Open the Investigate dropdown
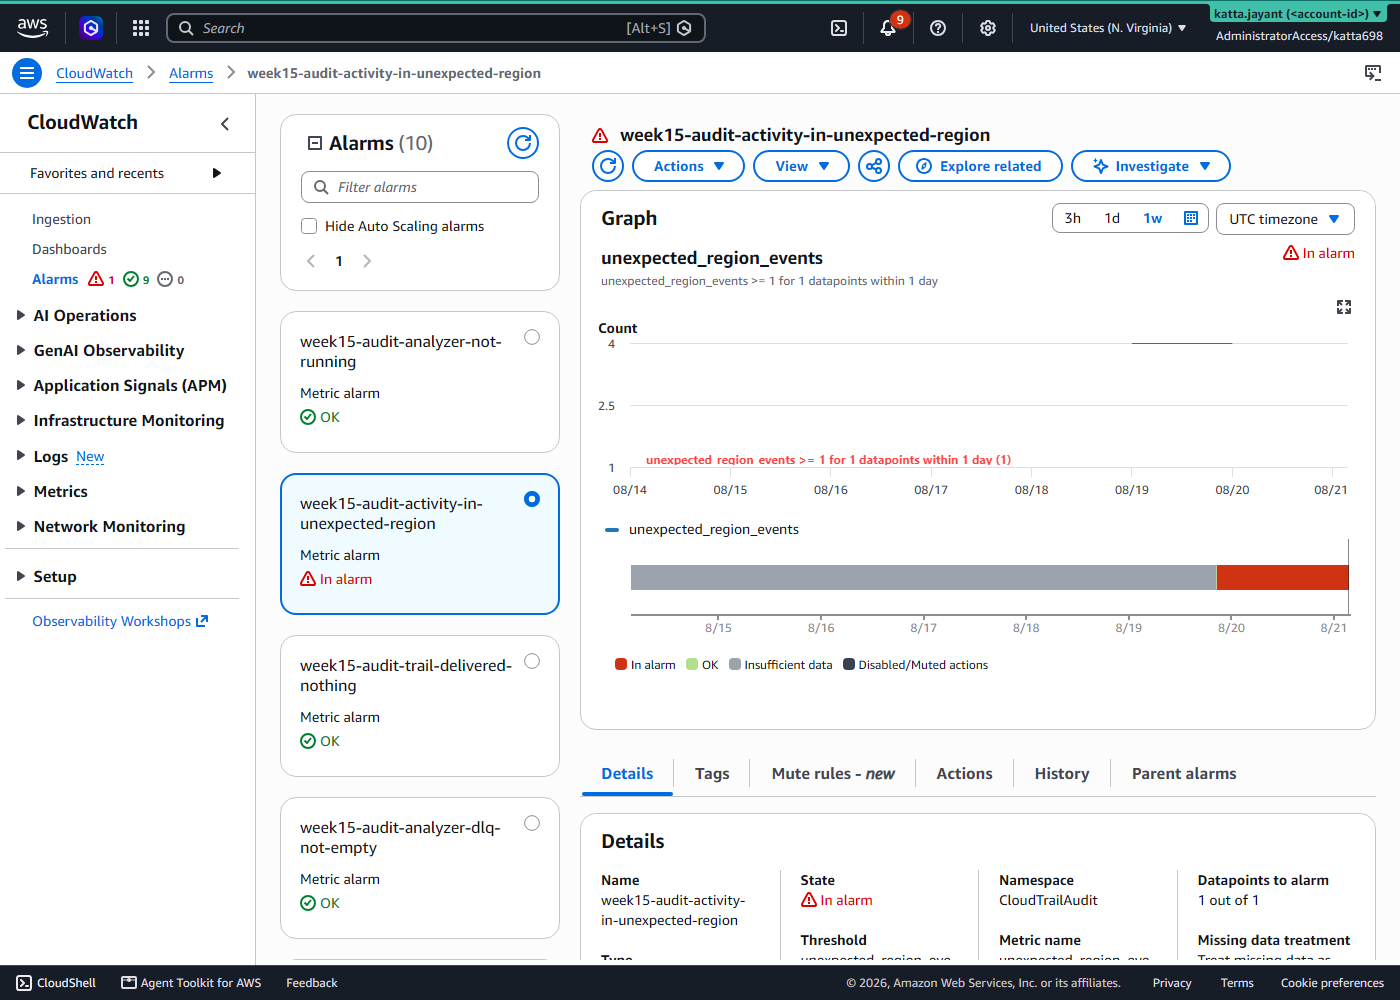Screen dimensions: 1400x1000 pos(1151,166)
